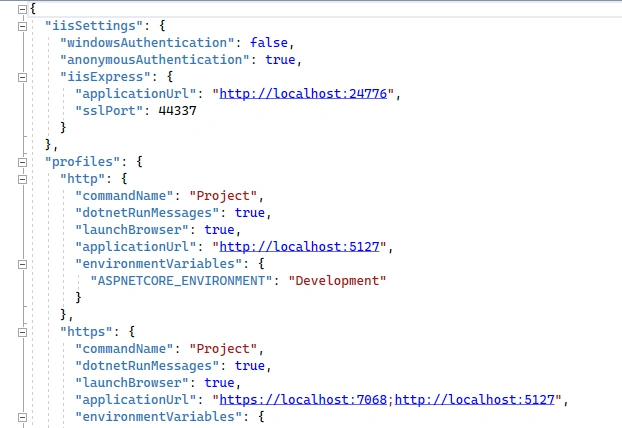Click "commandName" key in https profile
The width and height of the screenshot is (622, 428).
click(x=124, y=349)
